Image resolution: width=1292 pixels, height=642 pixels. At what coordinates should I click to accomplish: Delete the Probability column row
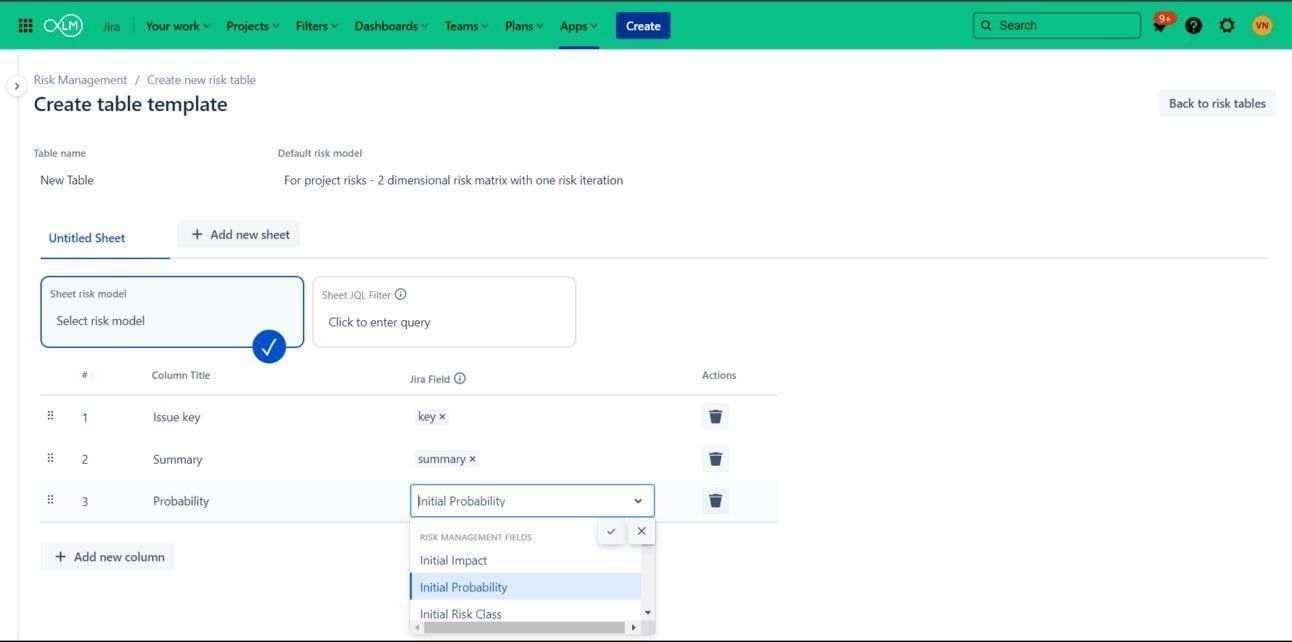tap(715, 501)
